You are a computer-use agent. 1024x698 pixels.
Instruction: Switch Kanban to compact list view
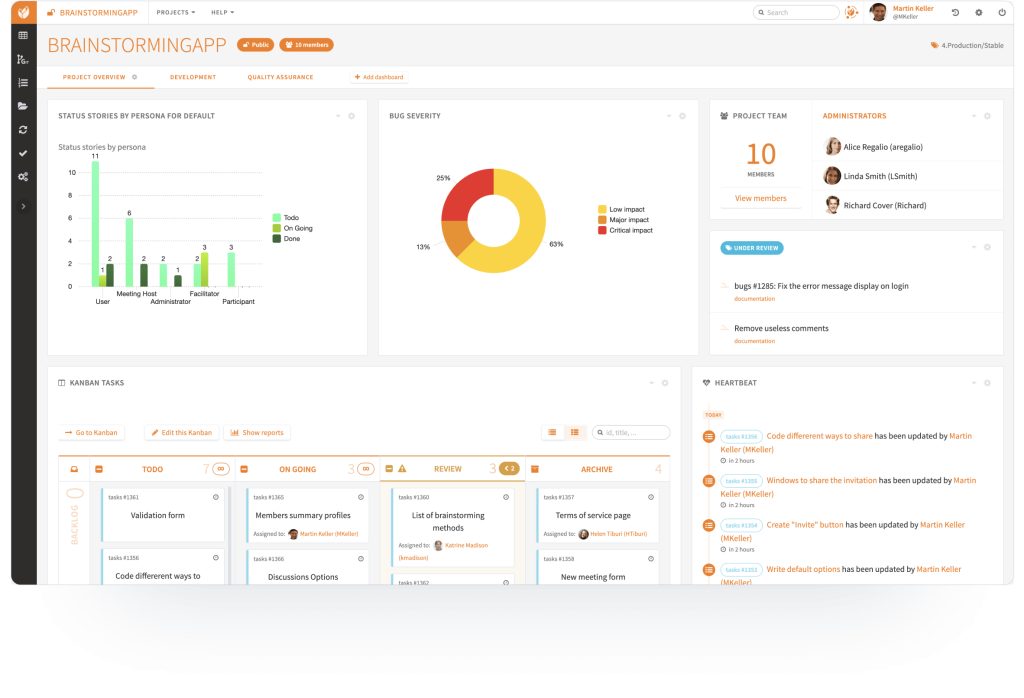[553, 432]
